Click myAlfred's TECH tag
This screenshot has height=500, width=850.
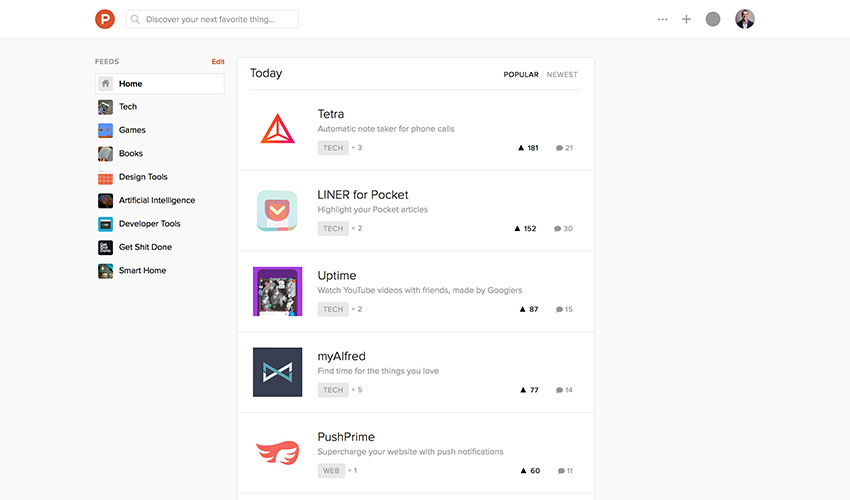click(333, 390)
